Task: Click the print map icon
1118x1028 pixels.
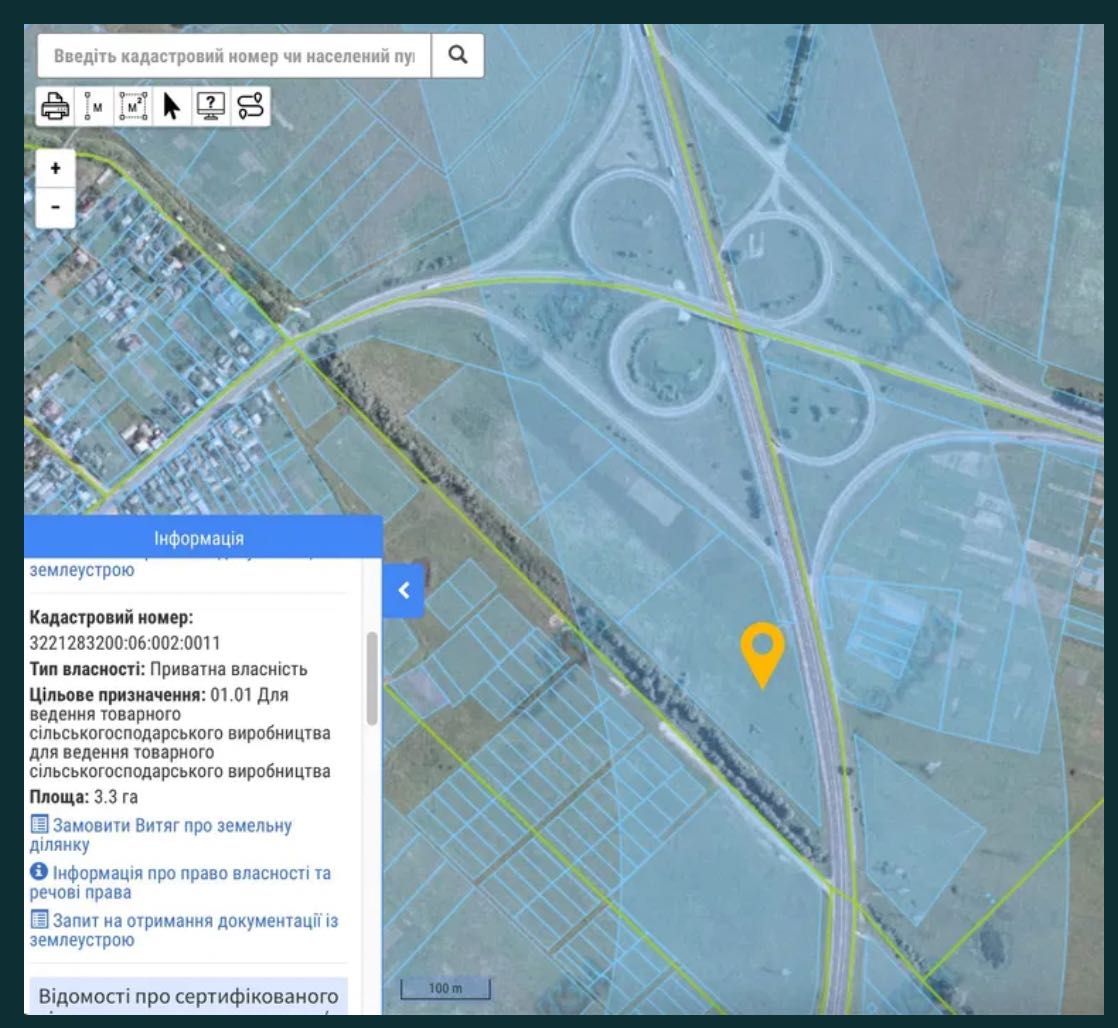Action: point(55,106)
